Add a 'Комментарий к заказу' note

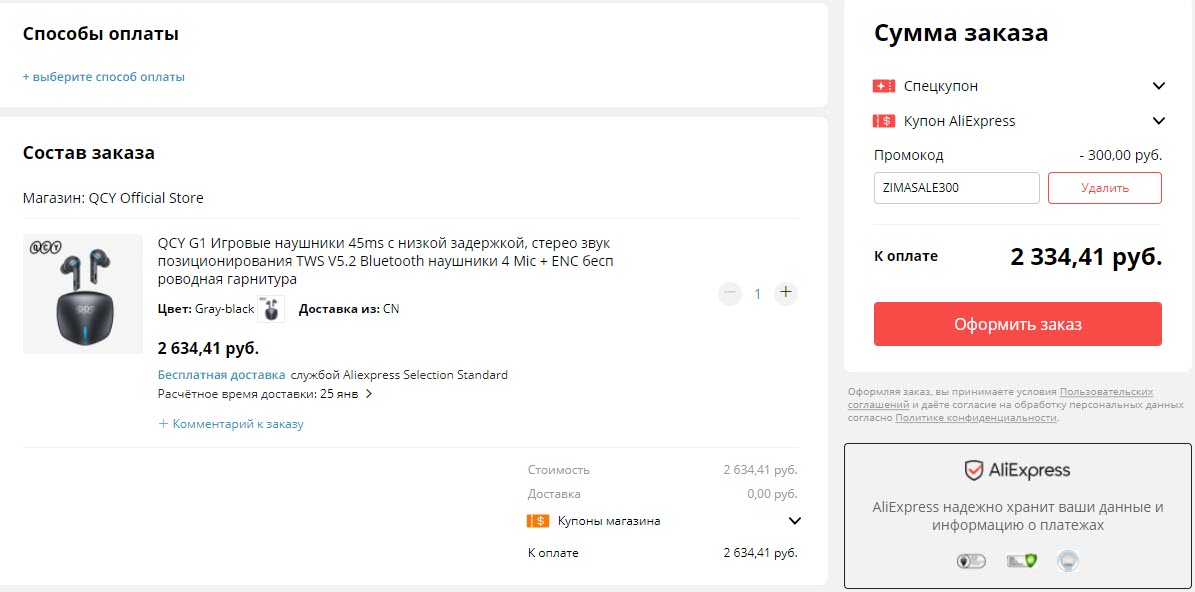coord(231,424)
